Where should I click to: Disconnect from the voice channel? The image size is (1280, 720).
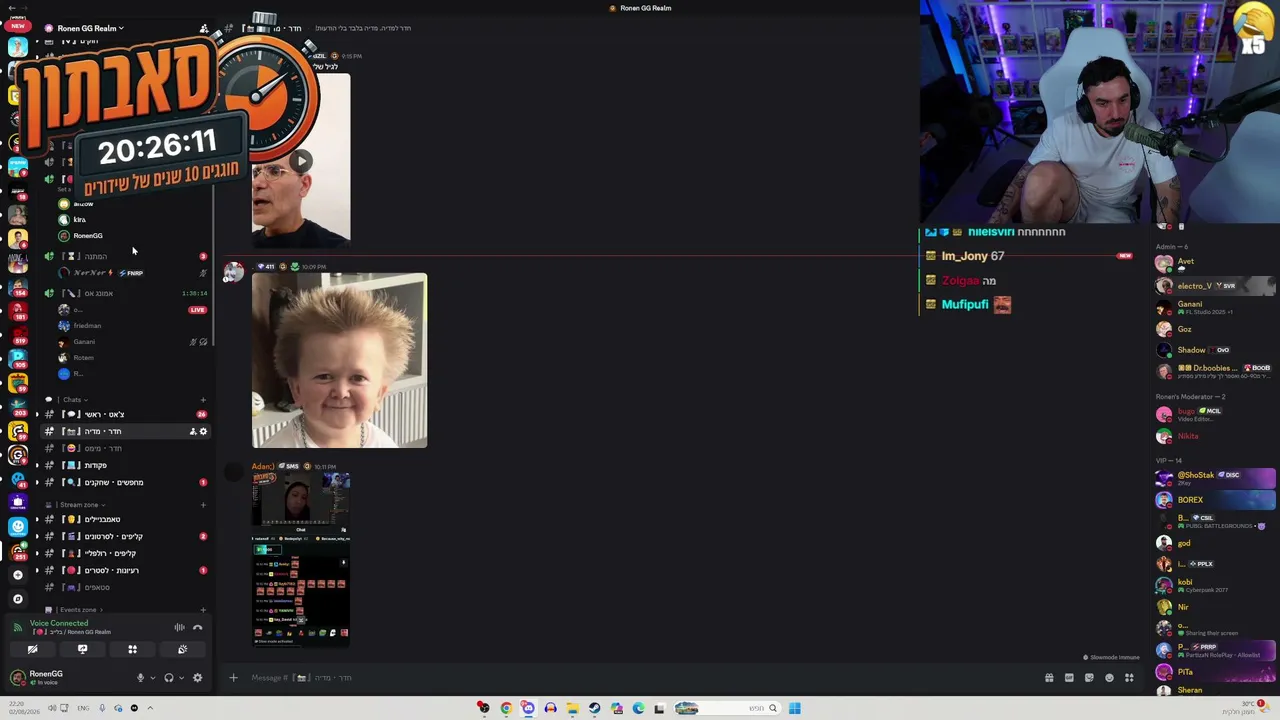(x=197, y=628)
